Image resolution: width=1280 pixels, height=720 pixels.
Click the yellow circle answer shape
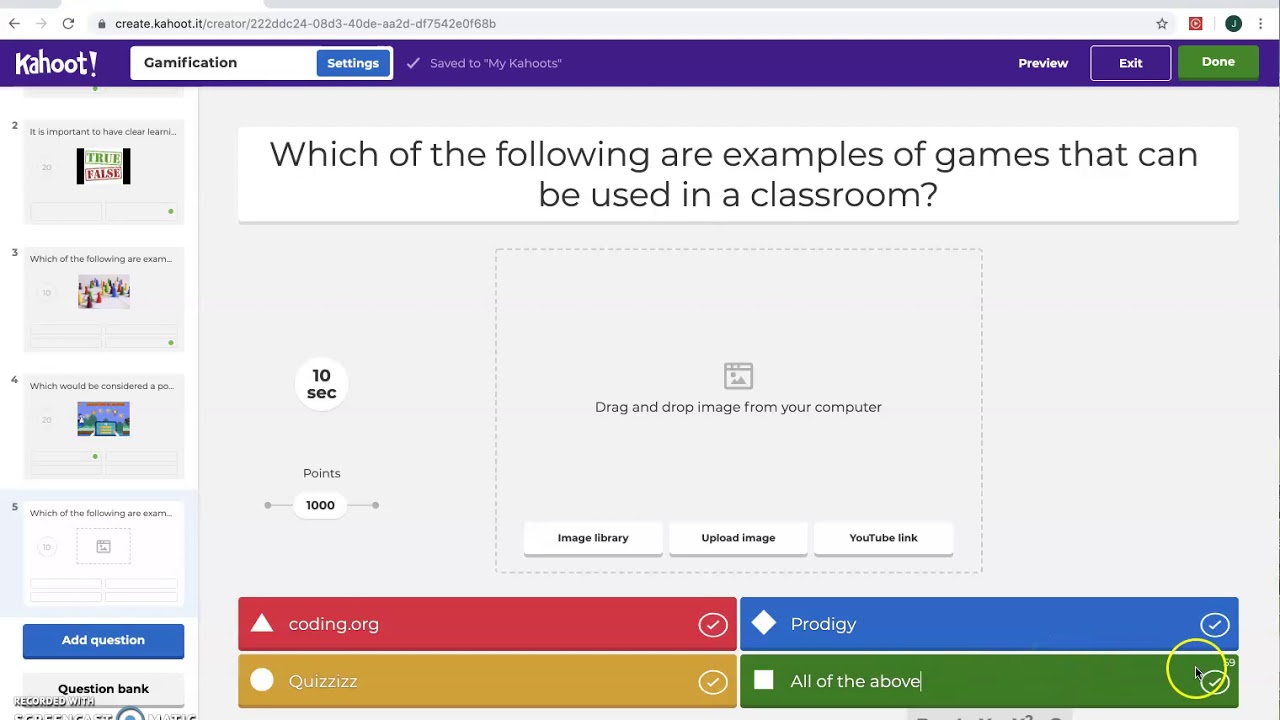(x=262, y=680)
